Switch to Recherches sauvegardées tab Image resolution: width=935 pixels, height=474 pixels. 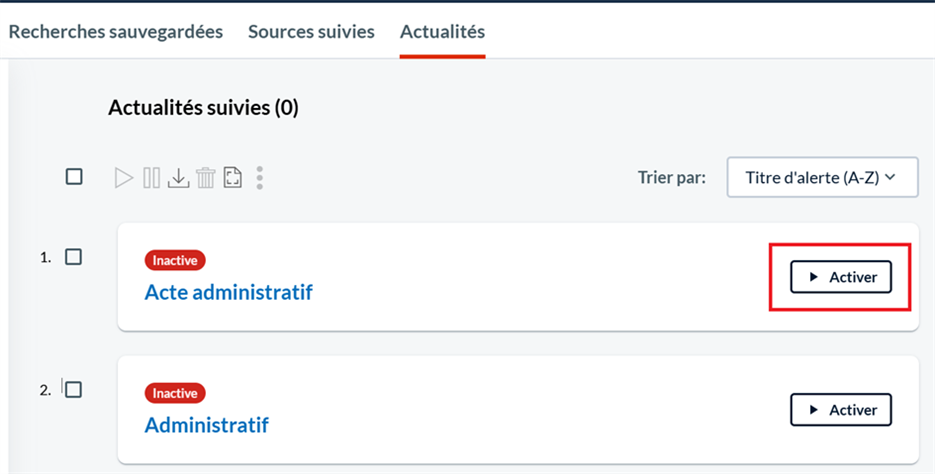(x=116, y=32)
